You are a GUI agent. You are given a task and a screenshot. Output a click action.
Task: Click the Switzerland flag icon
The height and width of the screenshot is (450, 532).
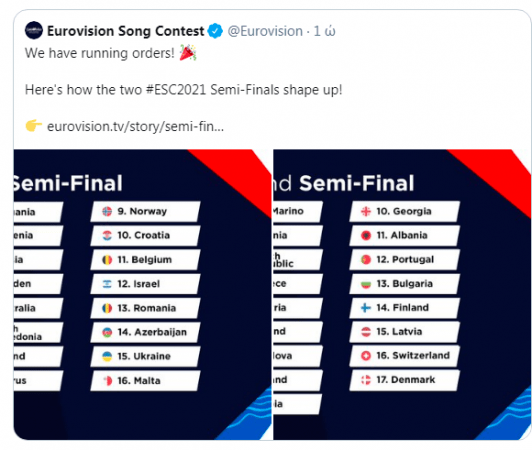point(366,356)
